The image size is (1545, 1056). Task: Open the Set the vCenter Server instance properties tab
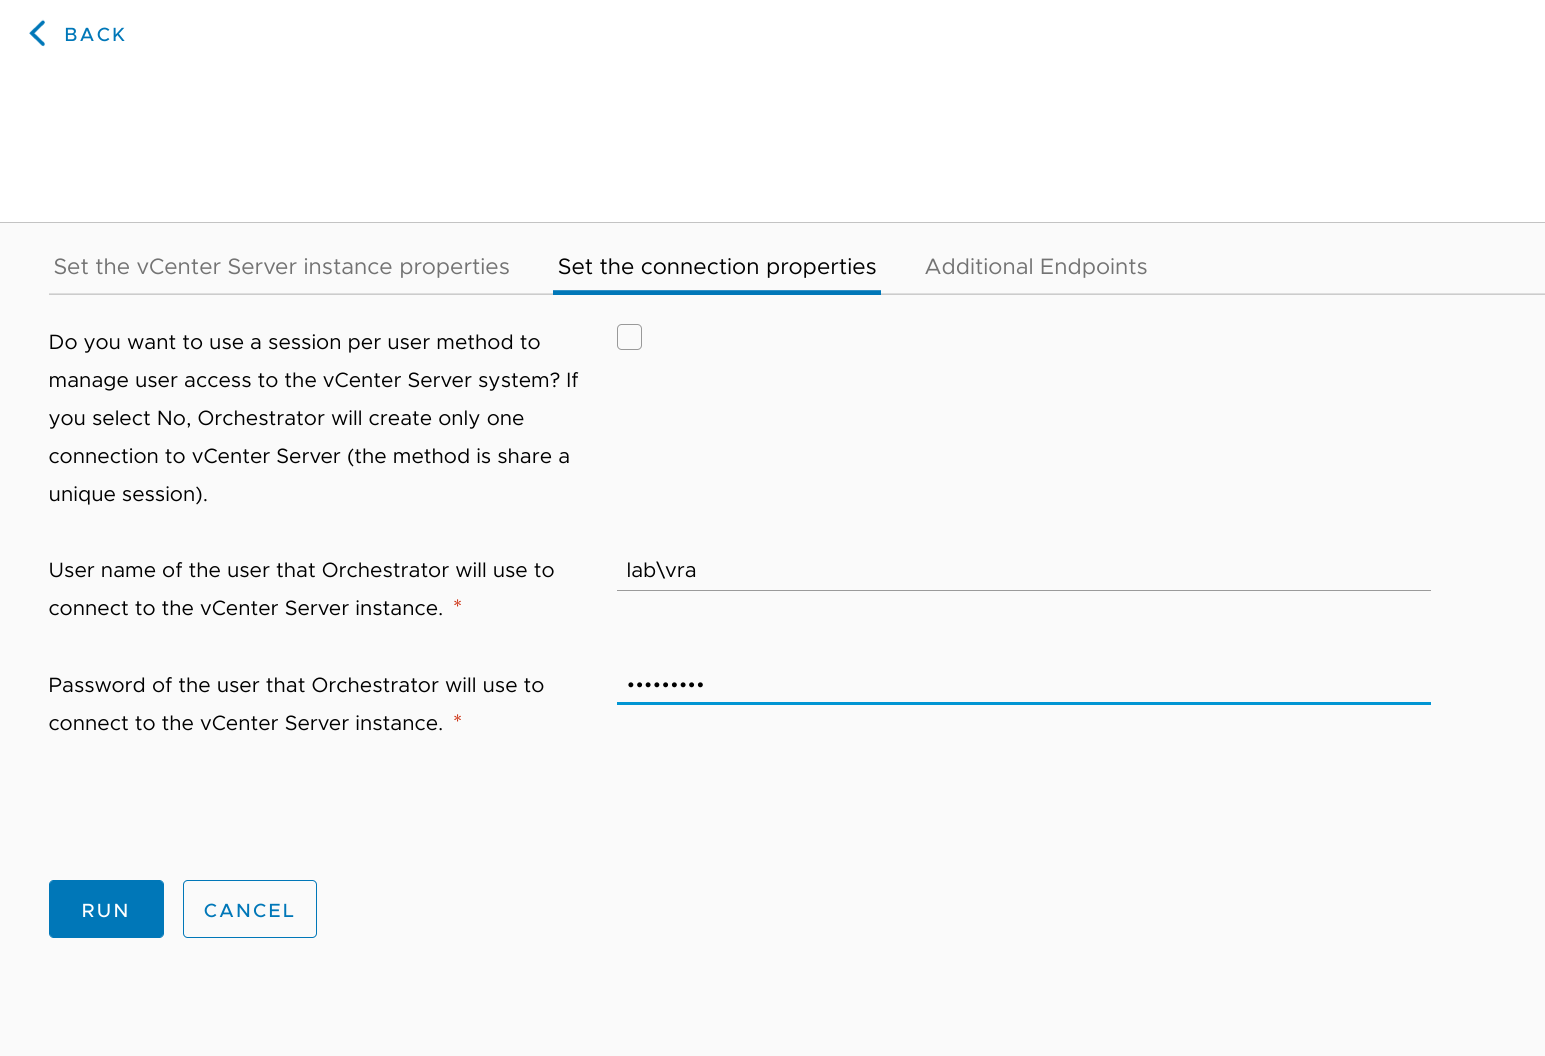[281, 267]
